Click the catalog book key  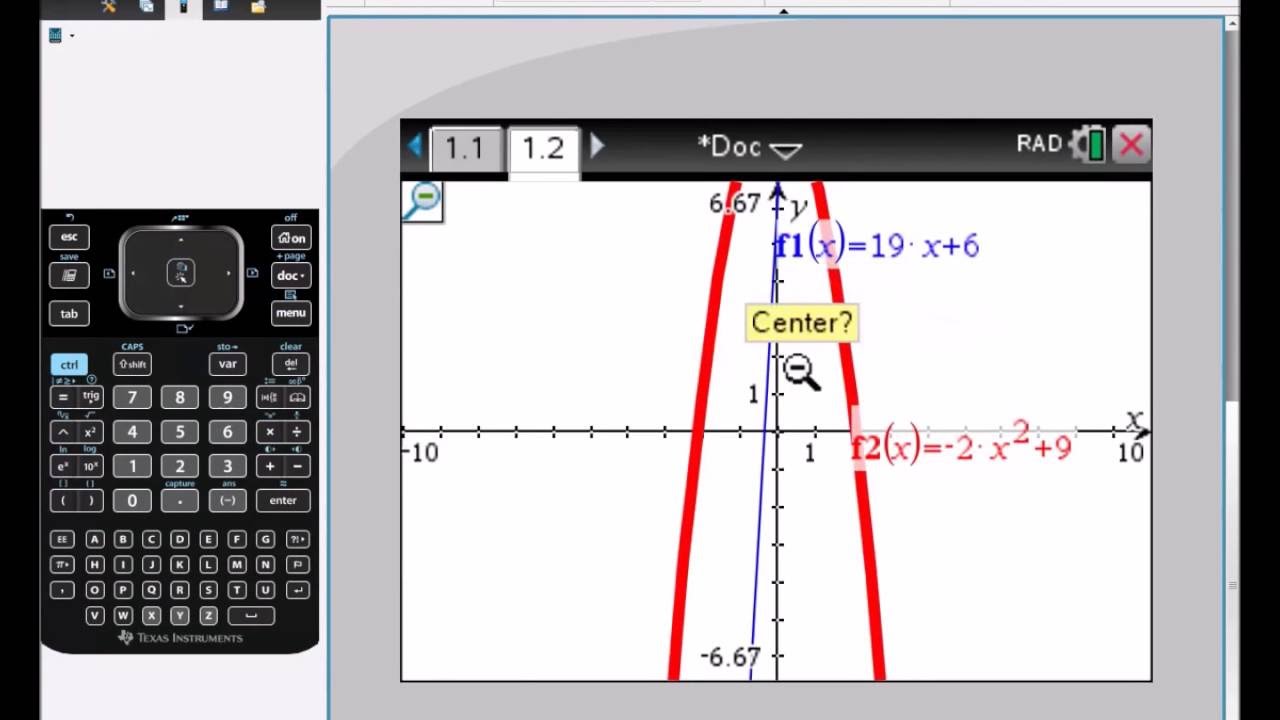click(x=298, y=398)
